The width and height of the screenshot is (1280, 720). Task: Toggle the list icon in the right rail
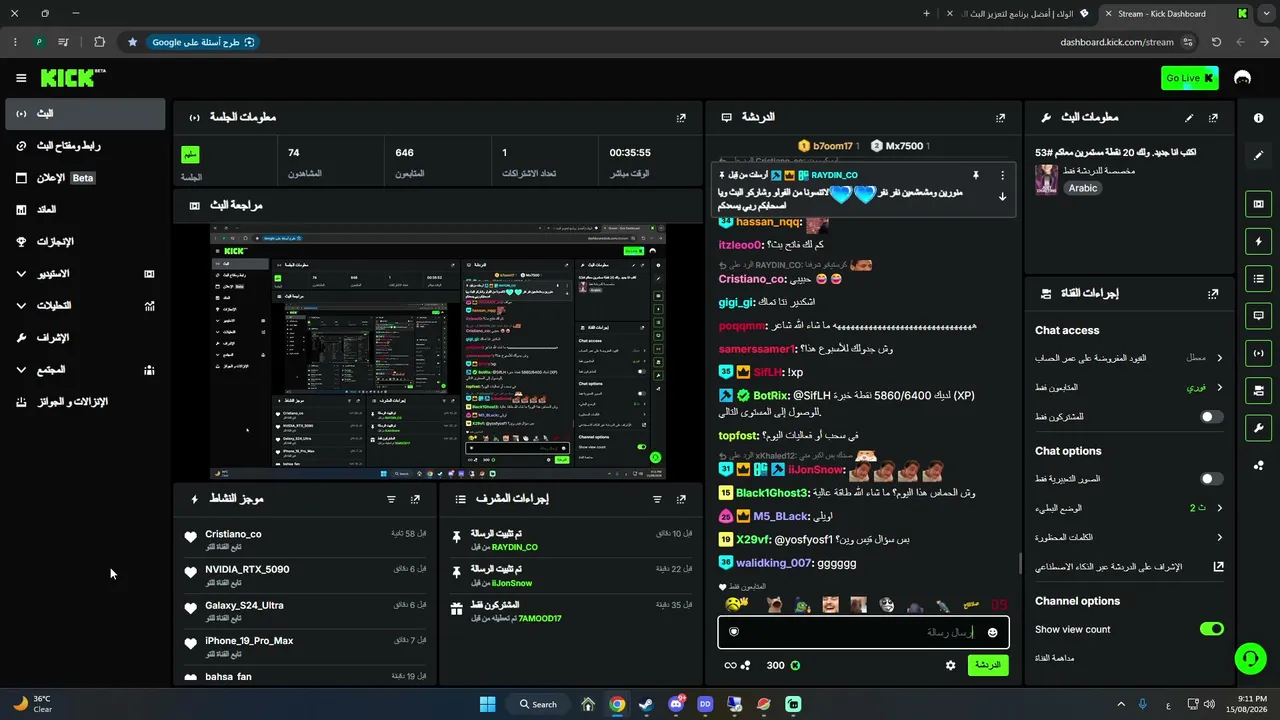click(1258, 278)
